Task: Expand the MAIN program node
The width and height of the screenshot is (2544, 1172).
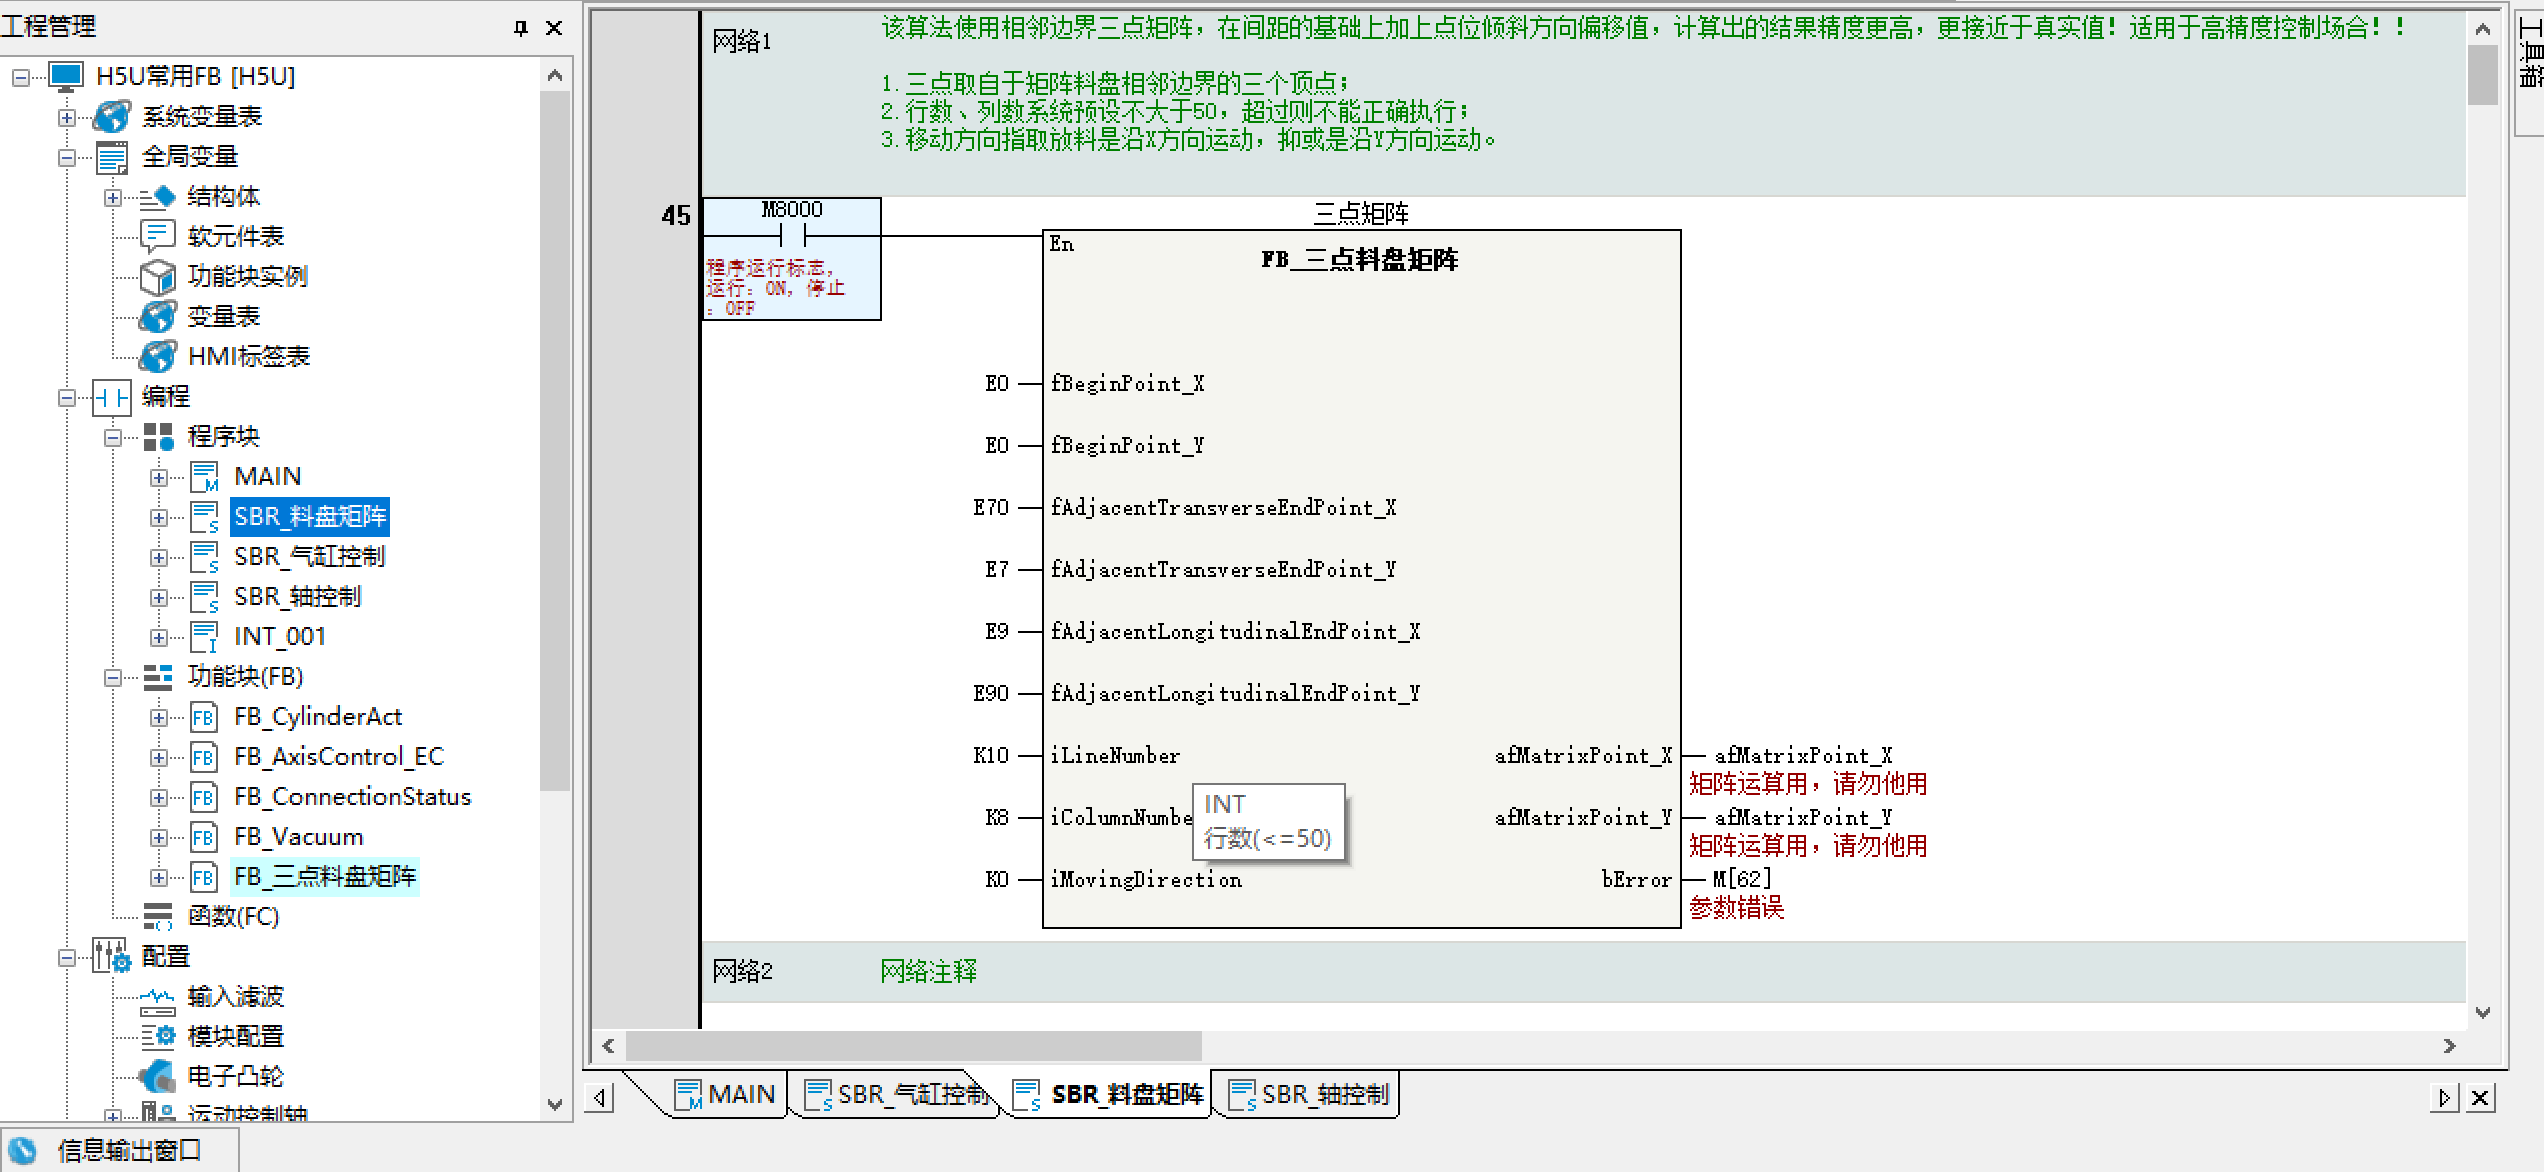Action: pyautogui.click(x=158, y=477)
